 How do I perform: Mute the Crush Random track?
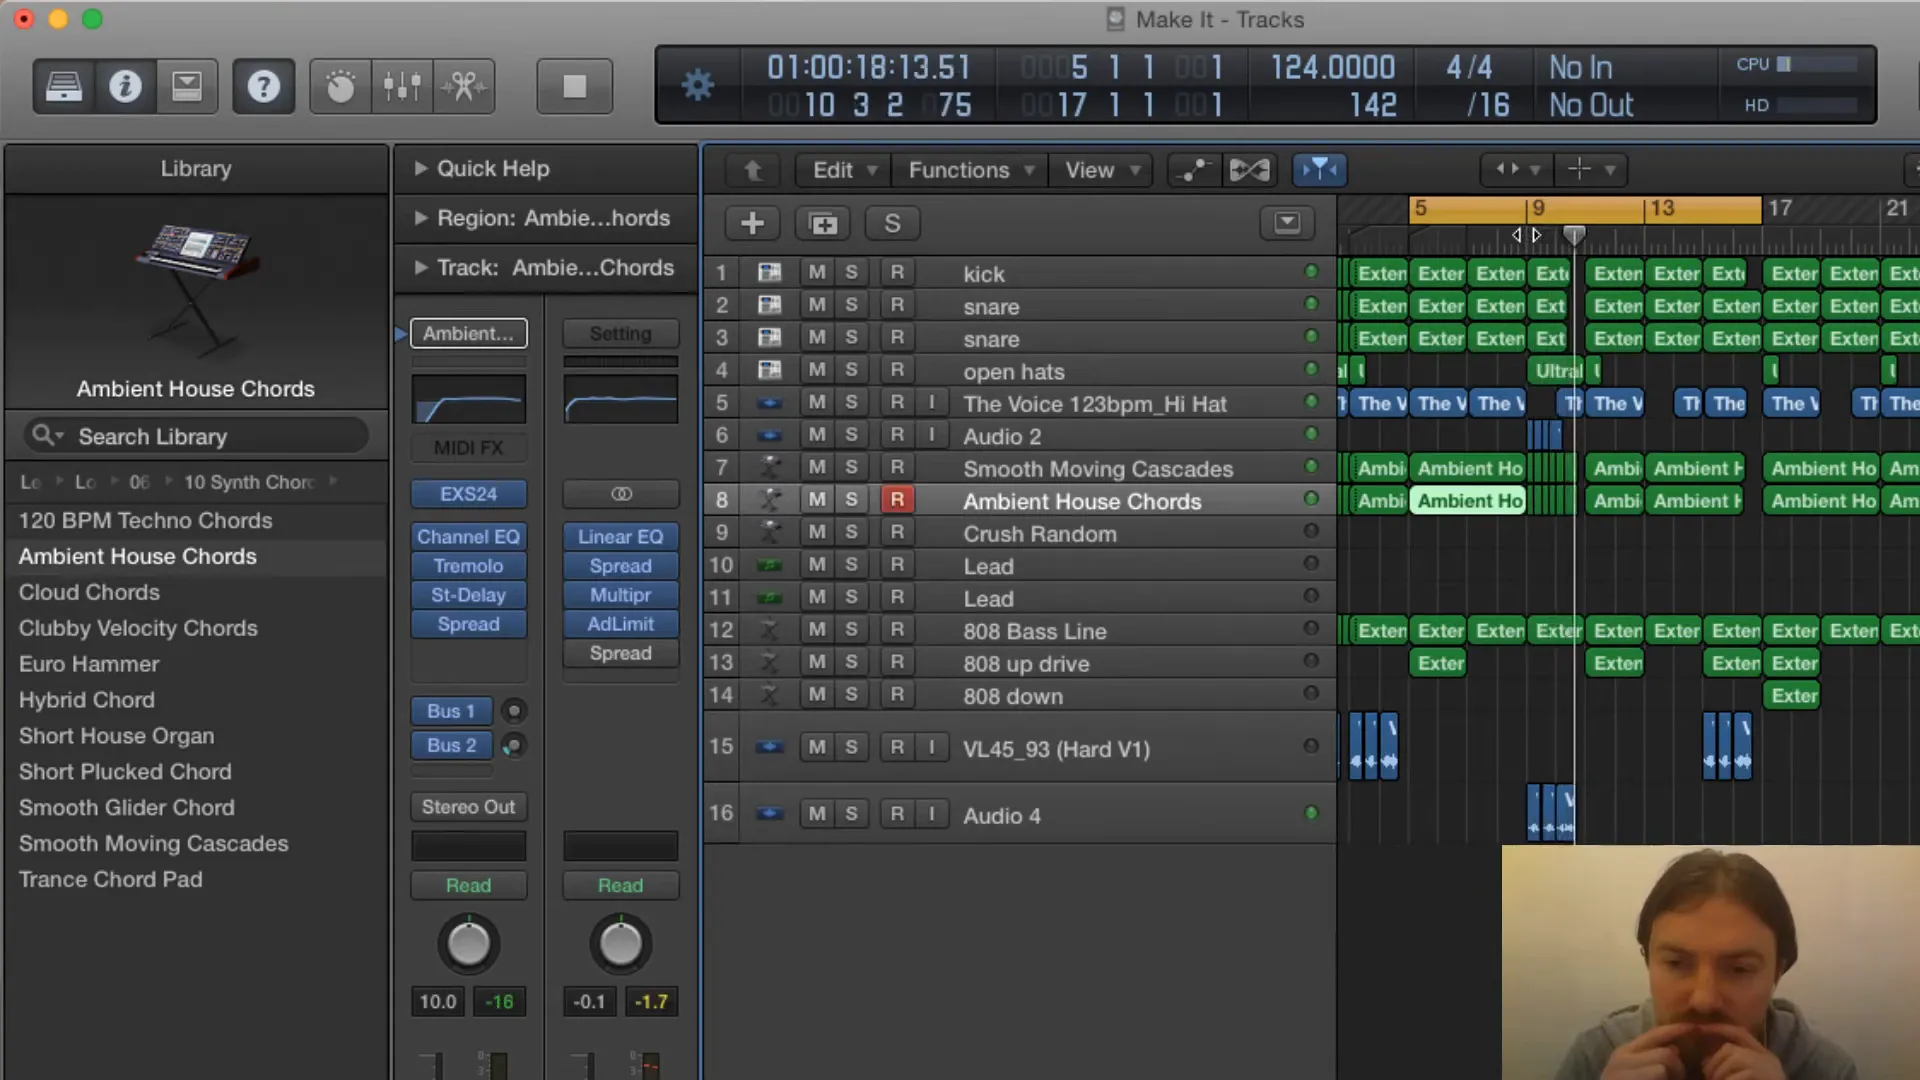coord(817,532)
